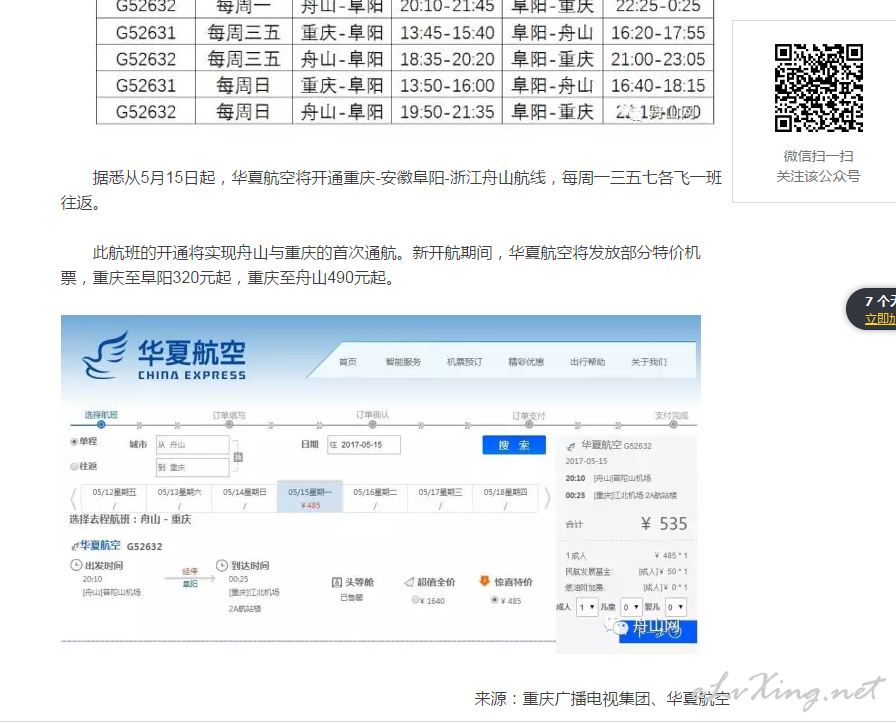This screenshot has width=896, height=724.
Task: Click the clock icon beside 到达时间
Action: click(222, 565)
